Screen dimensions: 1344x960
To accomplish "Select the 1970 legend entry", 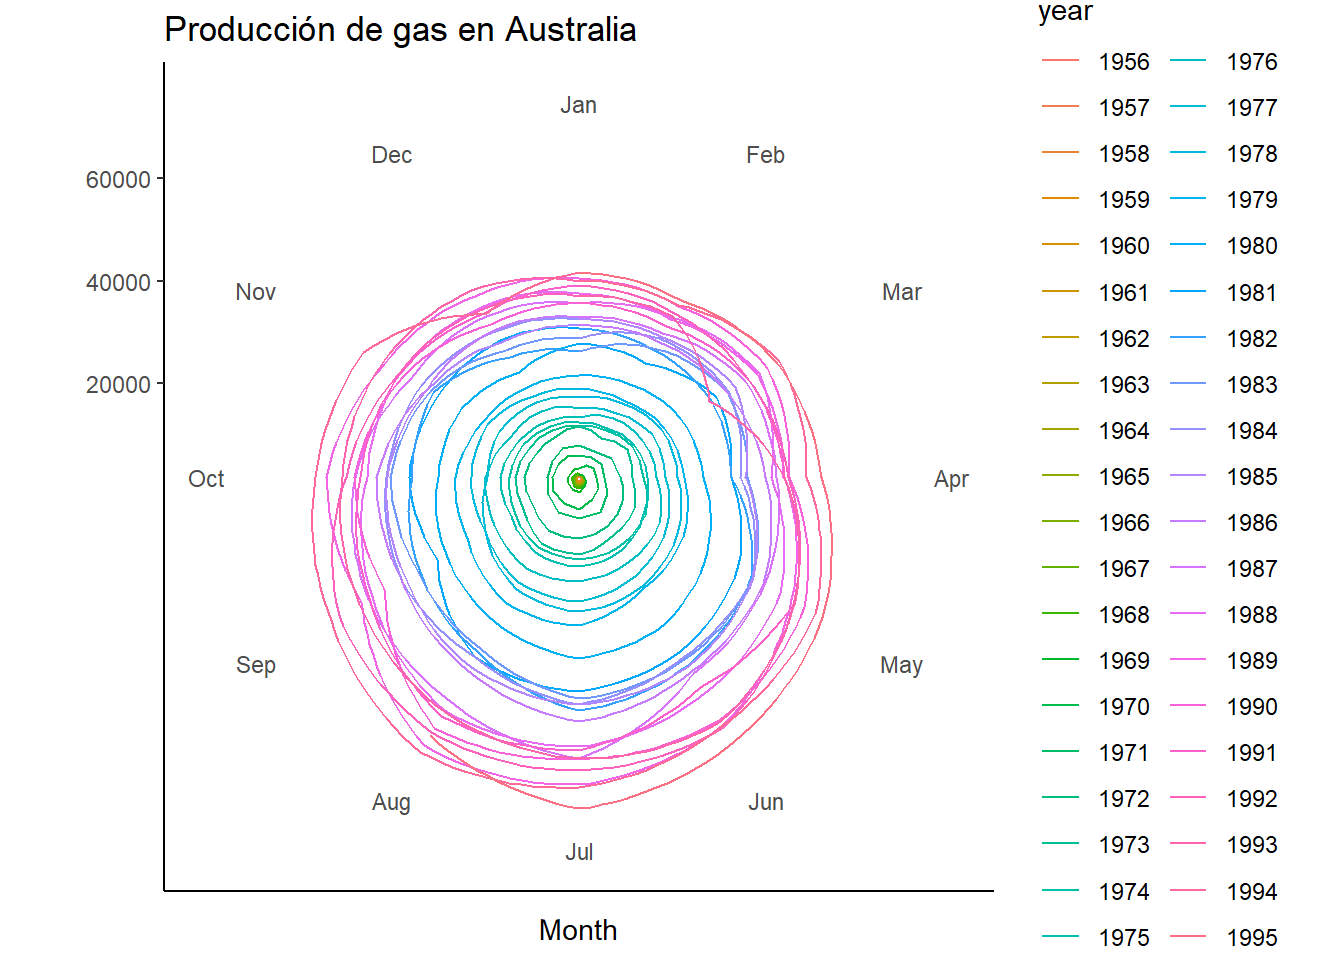I will (1096, 707).
